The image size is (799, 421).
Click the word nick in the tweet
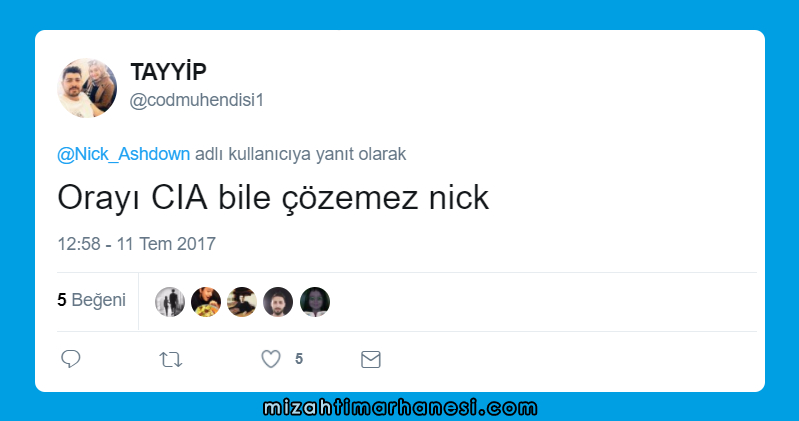click(459, 198)
